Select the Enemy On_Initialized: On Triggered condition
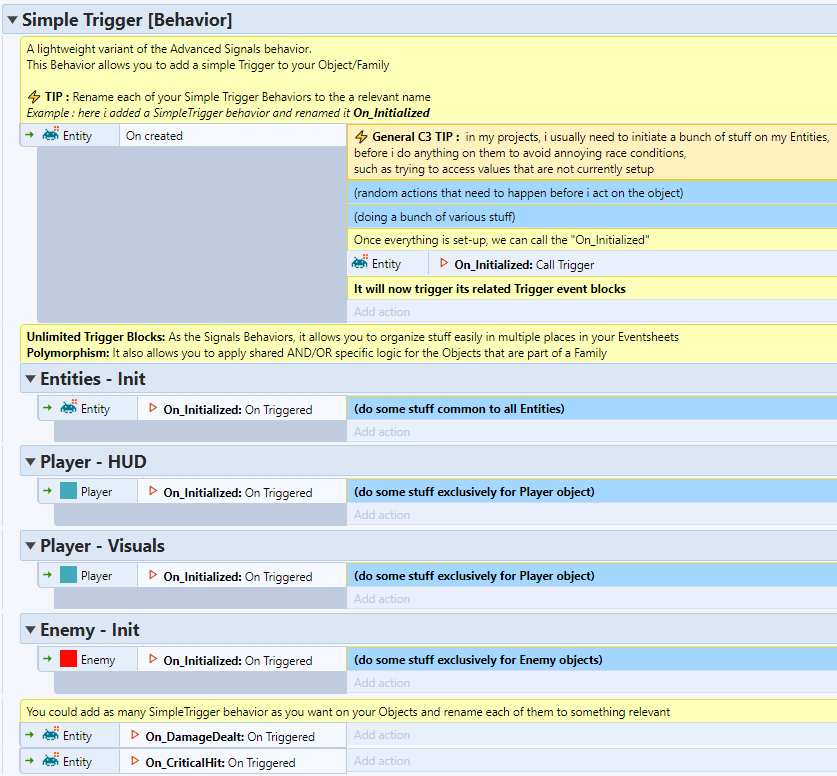The height and width of the screenshot is (776, 837). click(242, 660)
